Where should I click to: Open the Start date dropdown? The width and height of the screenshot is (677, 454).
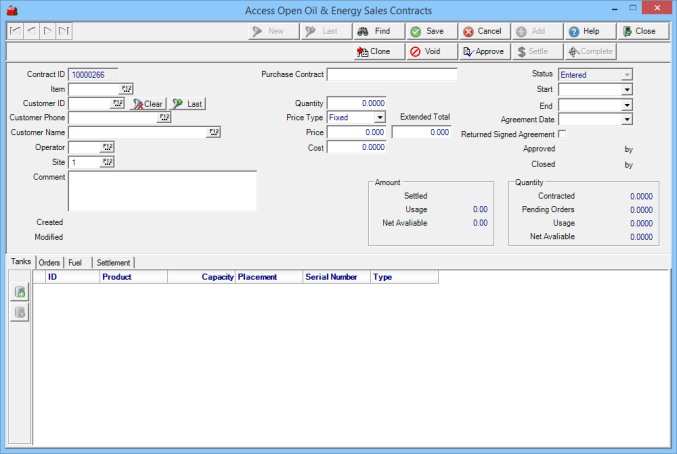tap(627, 89)
